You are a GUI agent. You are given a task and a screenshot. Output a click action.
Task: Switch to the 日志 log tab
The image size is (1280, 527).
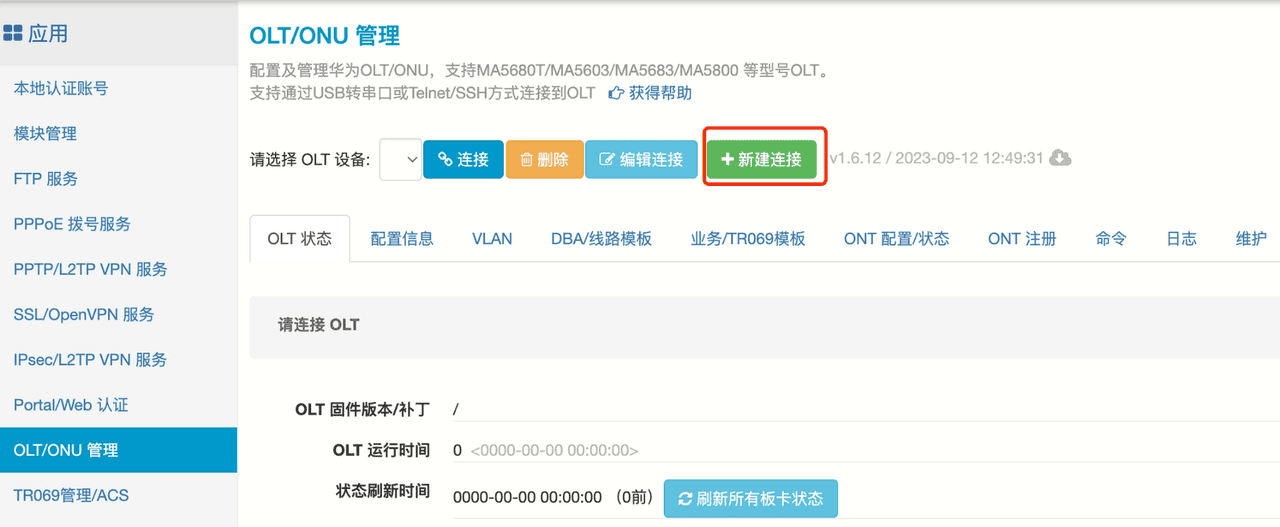point(1181,239)
